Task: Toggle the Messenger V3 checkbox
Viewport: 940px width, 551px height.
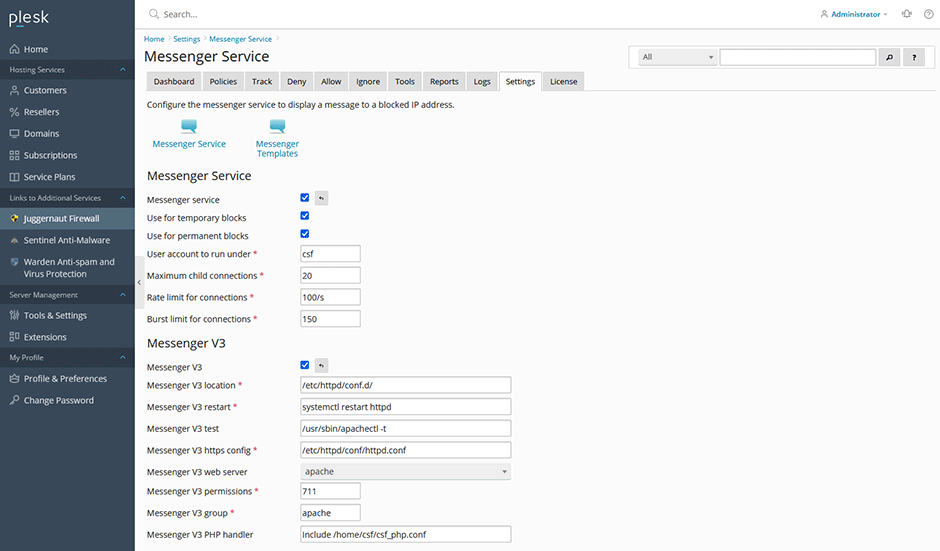Action: (305, 365)
